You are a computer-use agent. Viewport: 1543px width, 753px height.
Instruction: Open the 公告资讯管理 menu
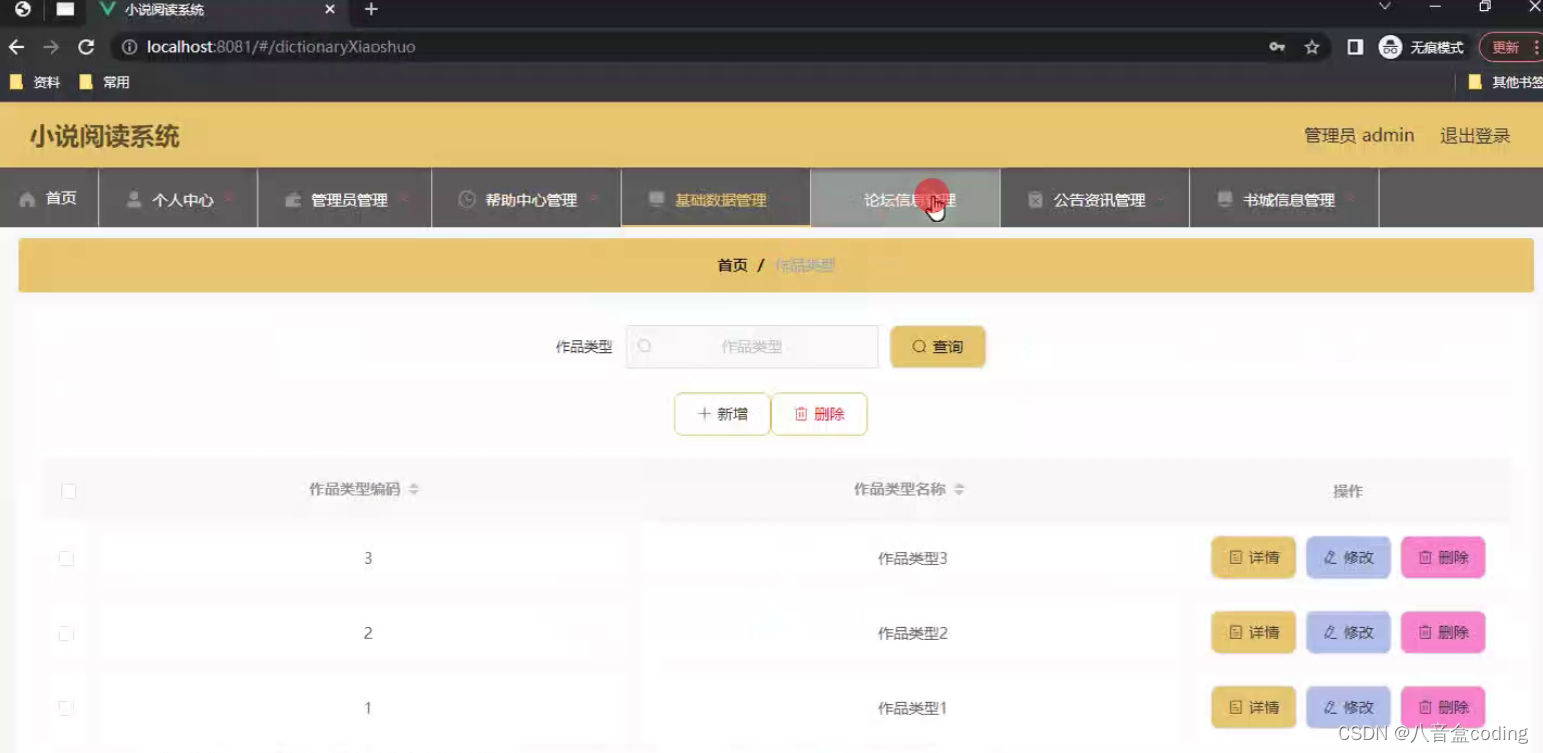click(x=1095, y=199)
